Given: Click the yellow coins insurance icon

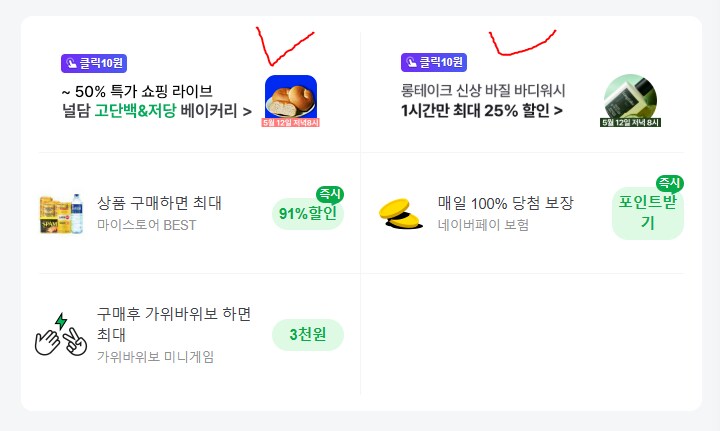Looking at the screenshot, I should pyautogui.click(x=401, y=213).
